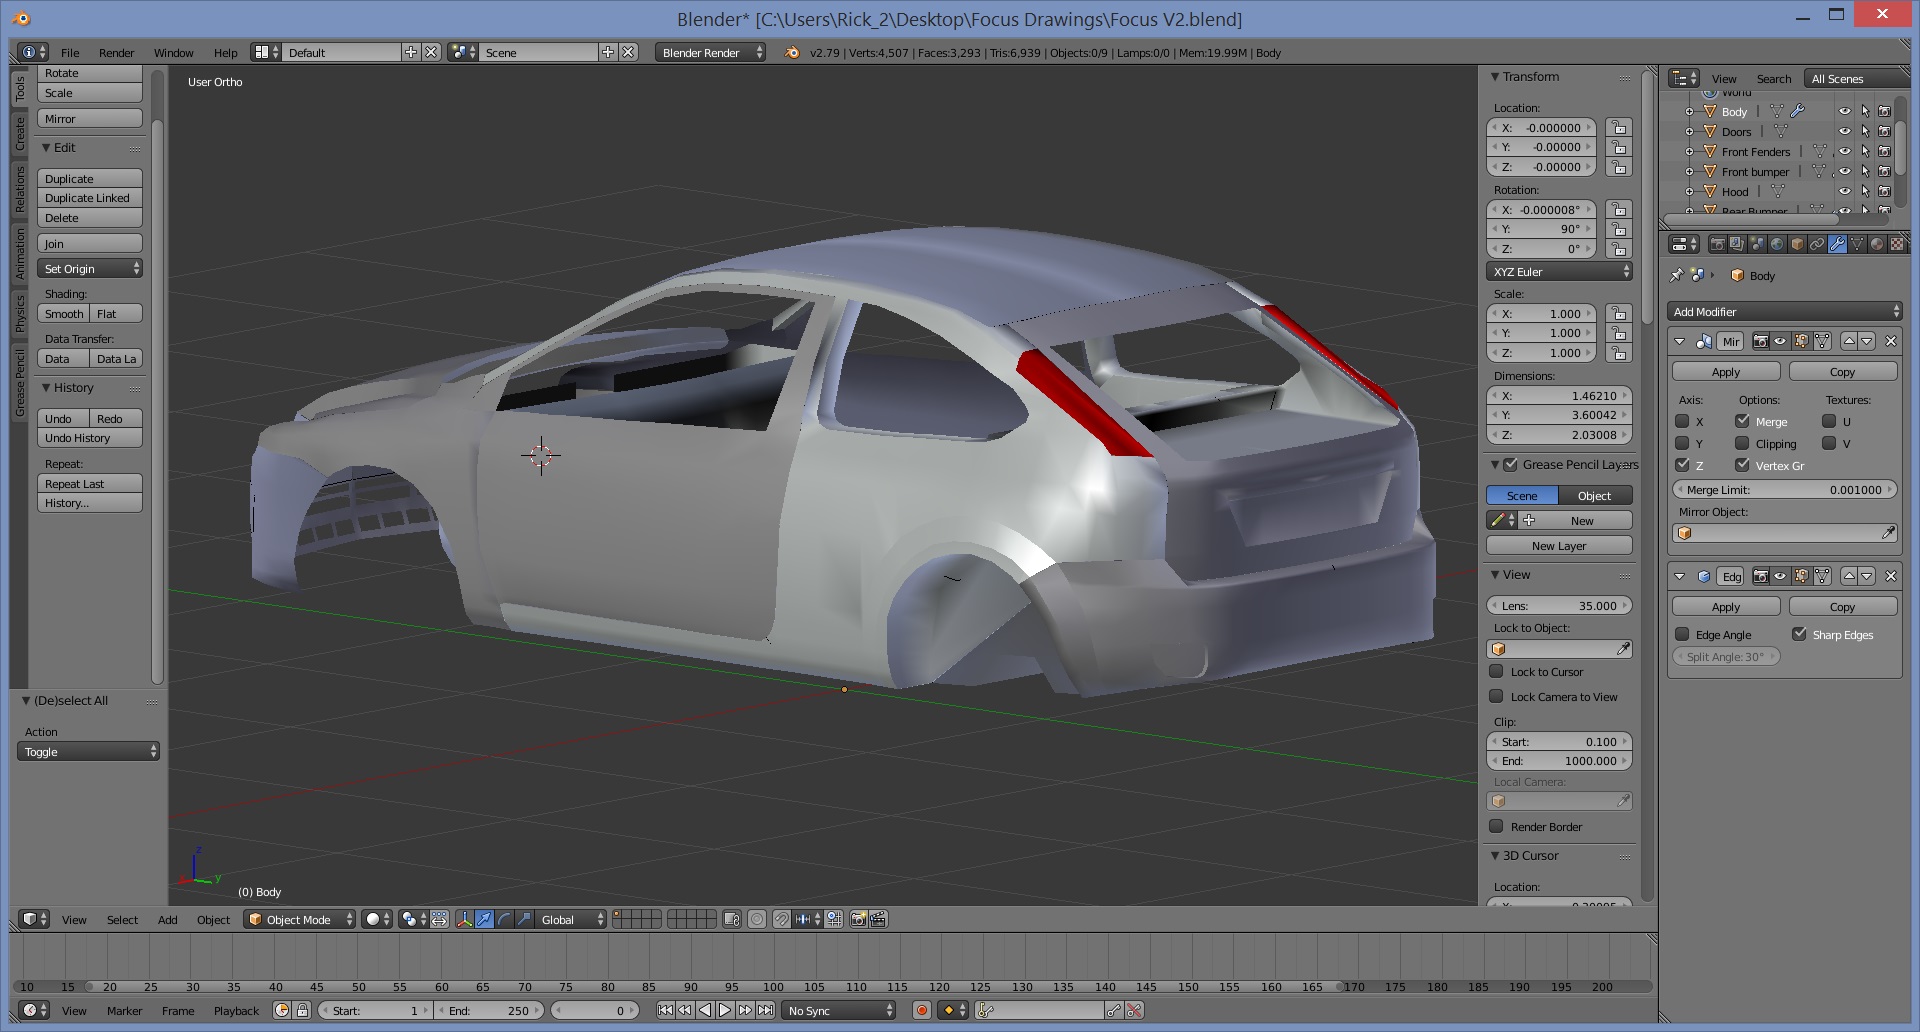Open the Render properties camera tab
This screenshot has width=1920, height=1032.
[1717, 244]
